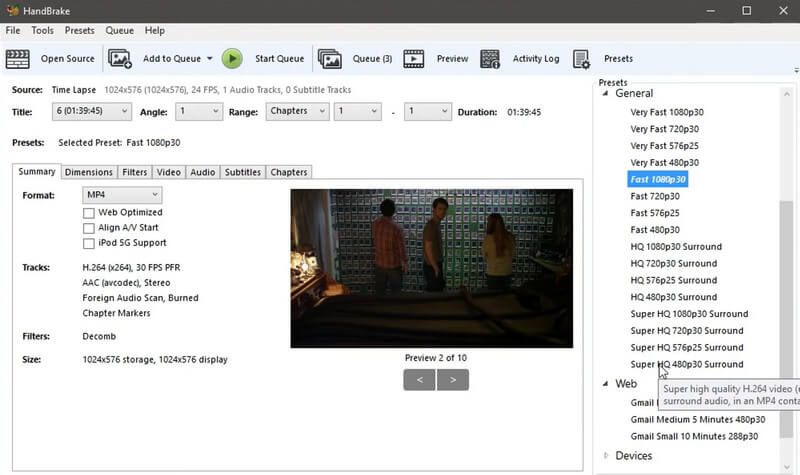Screen dimensions: 800x475
Task: Click the Add to Queue image icon
Action: 120,59
